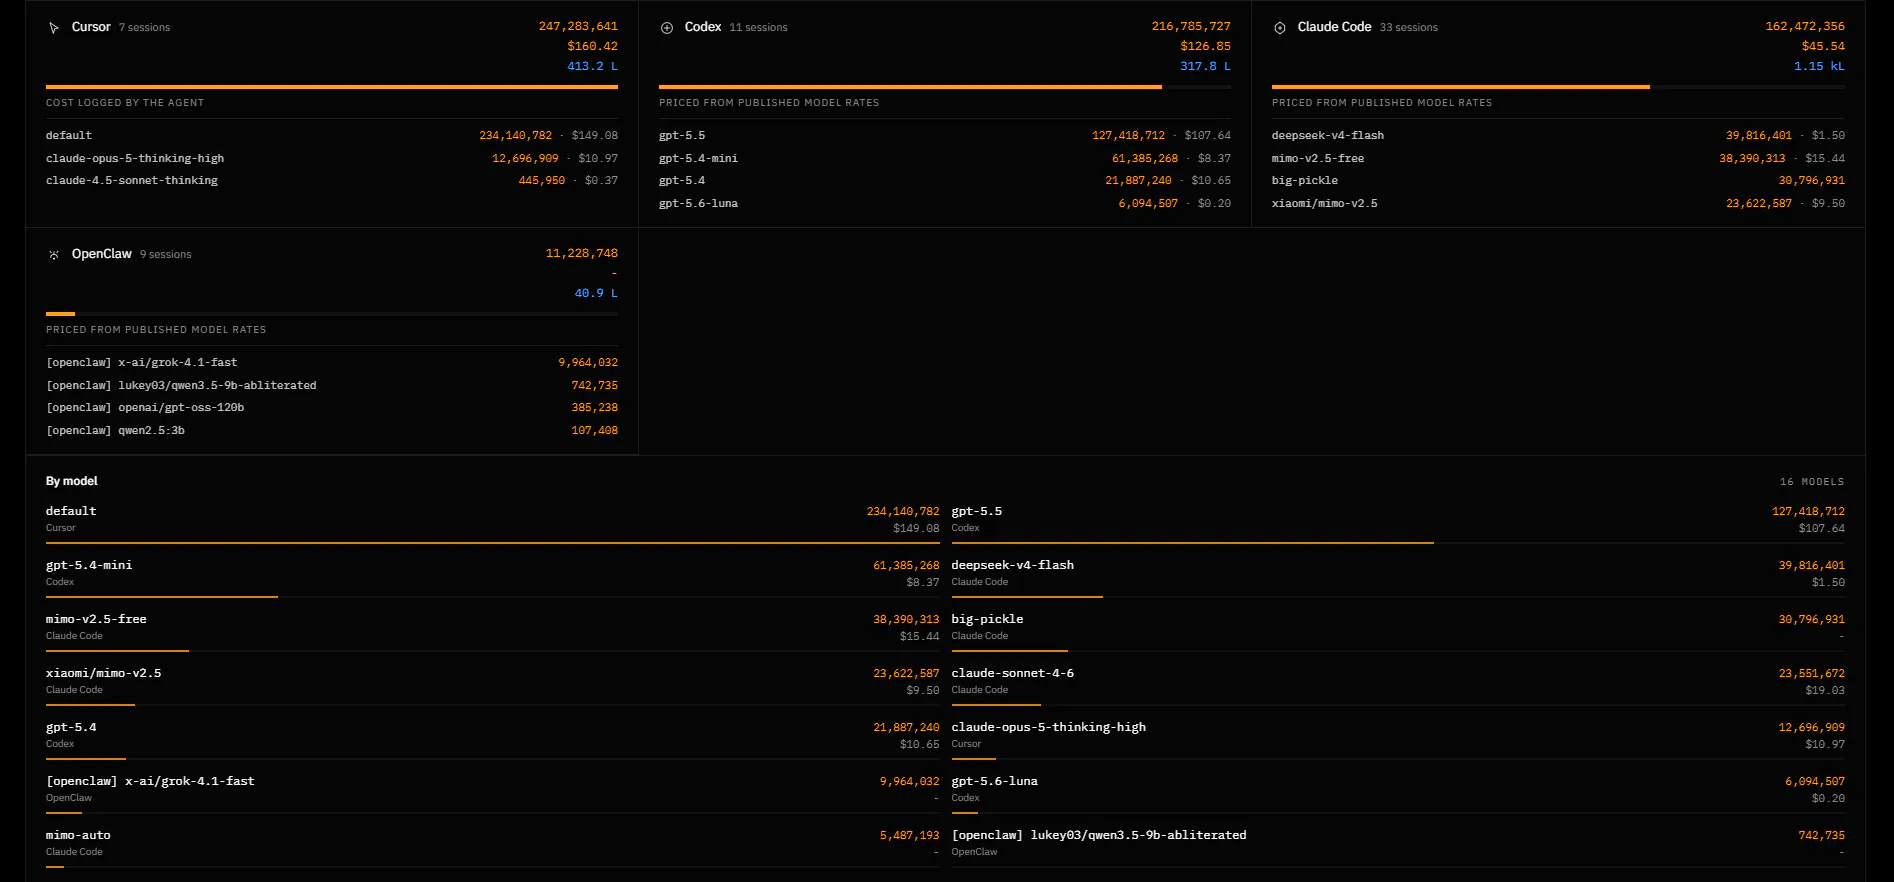Click the COST LOGGED BY THE AGENT label
1894x882 pixels.
point(125,103)
